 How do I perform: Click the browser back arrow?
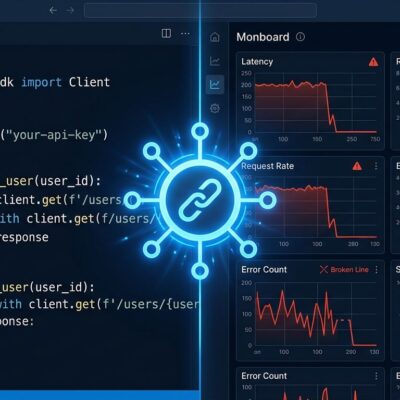coord(53,10)
